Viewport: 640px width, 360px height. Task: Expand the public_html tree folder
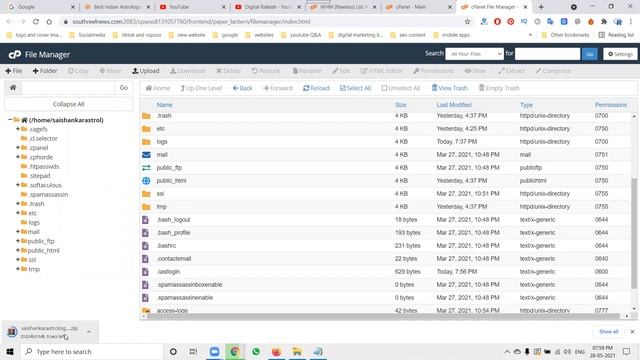click(x=18, y=250)
